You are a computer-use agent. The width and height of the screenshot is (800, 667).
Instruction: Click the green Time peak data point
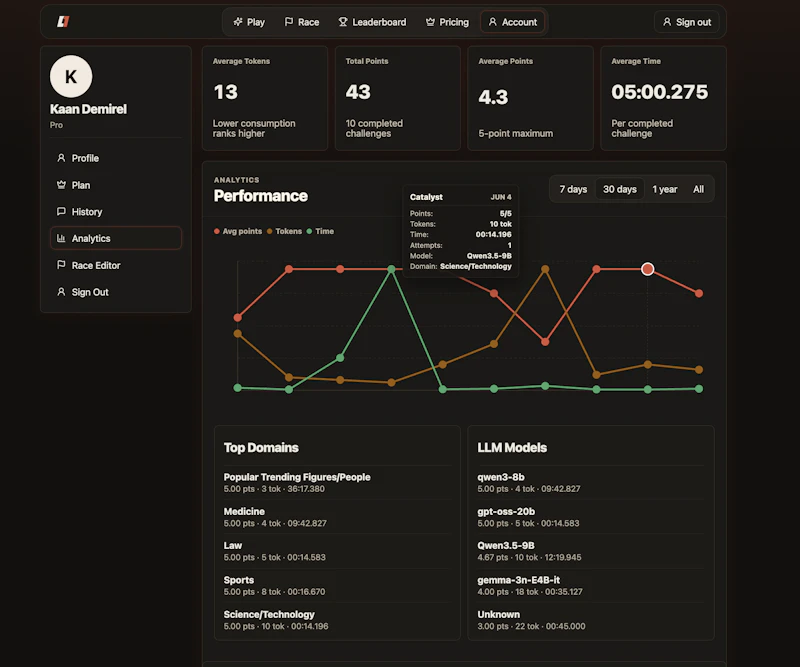[x=391, y=269]
